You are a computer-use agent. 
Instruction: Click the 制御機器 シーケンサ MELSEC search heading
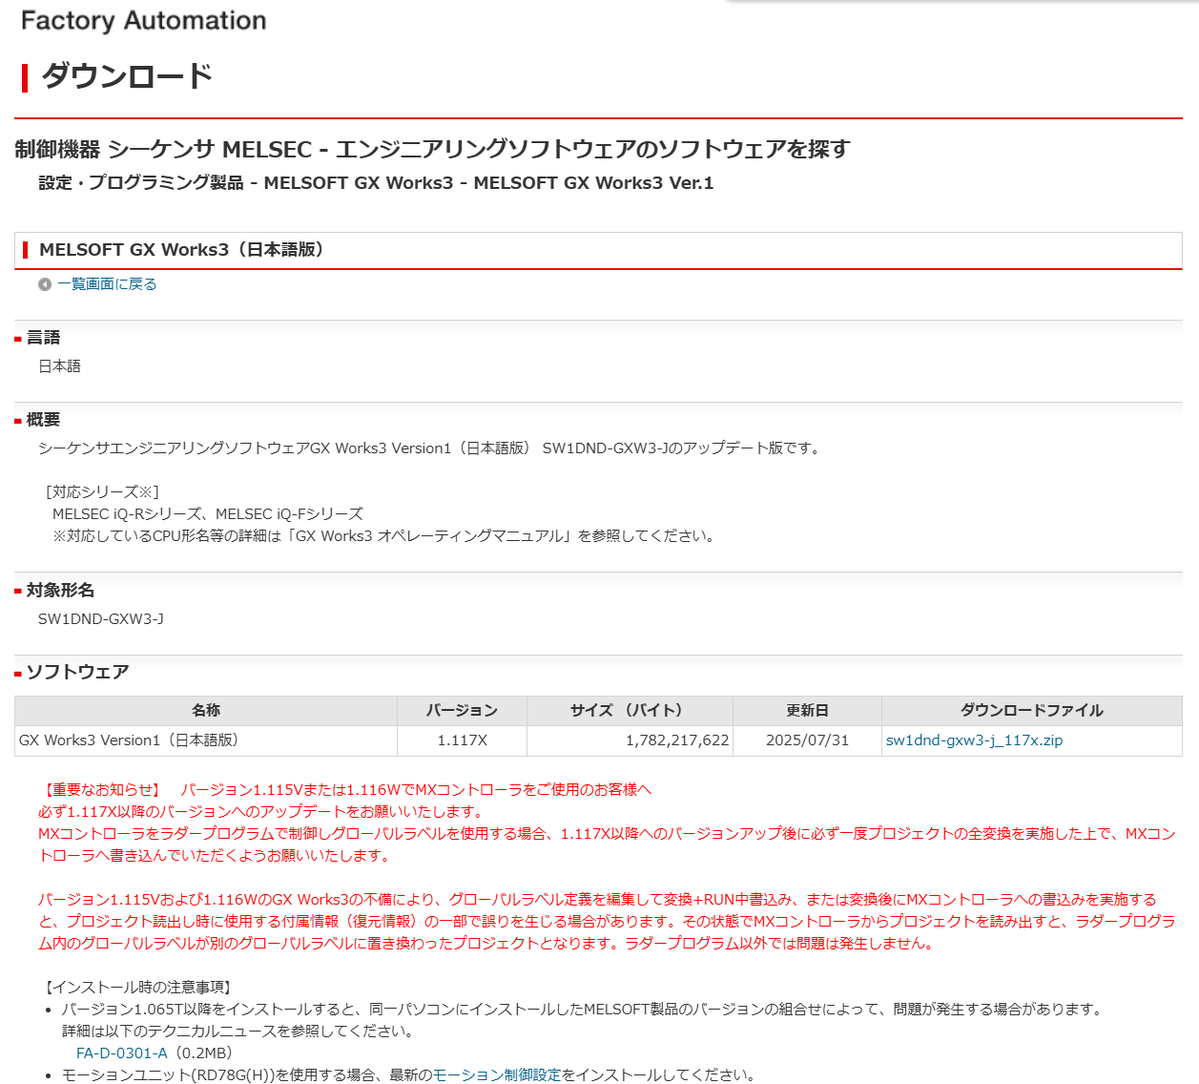point(432,150)
